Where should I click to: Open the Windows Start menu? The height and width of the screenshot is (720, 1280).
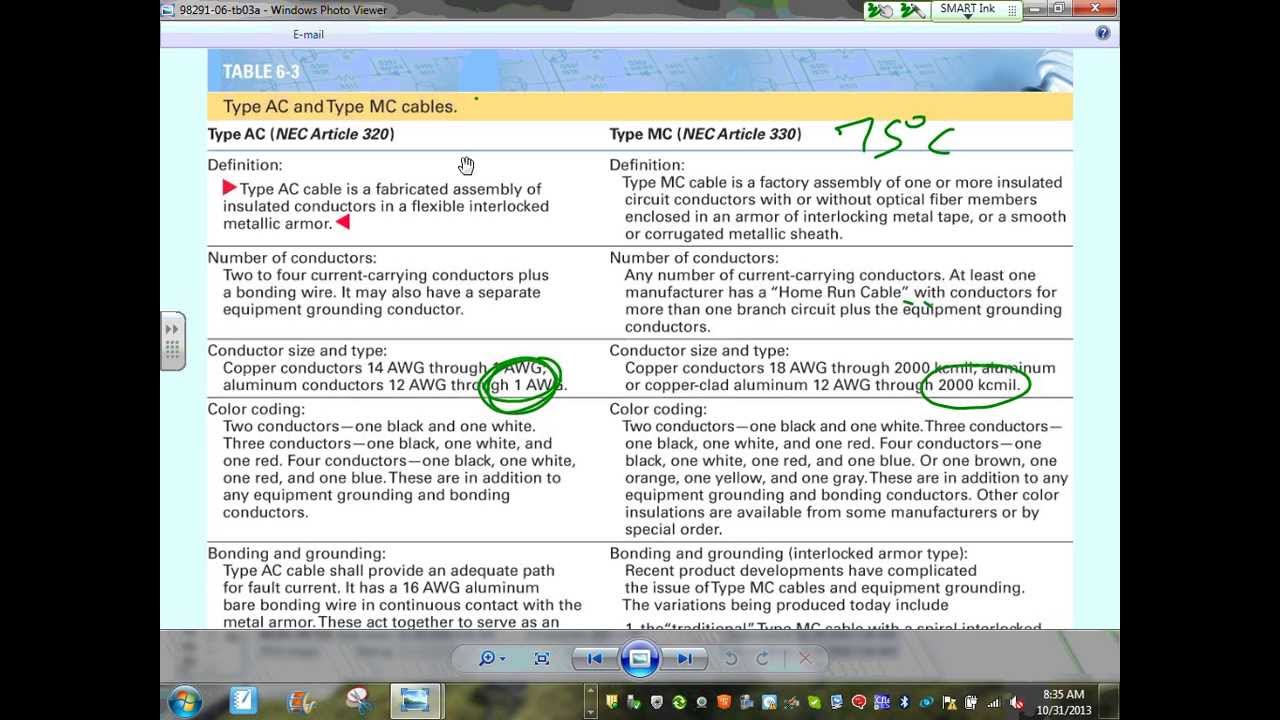185,701
